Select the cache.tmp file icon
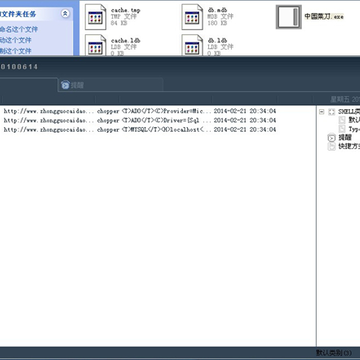The image size is (360, 360). 96,17
